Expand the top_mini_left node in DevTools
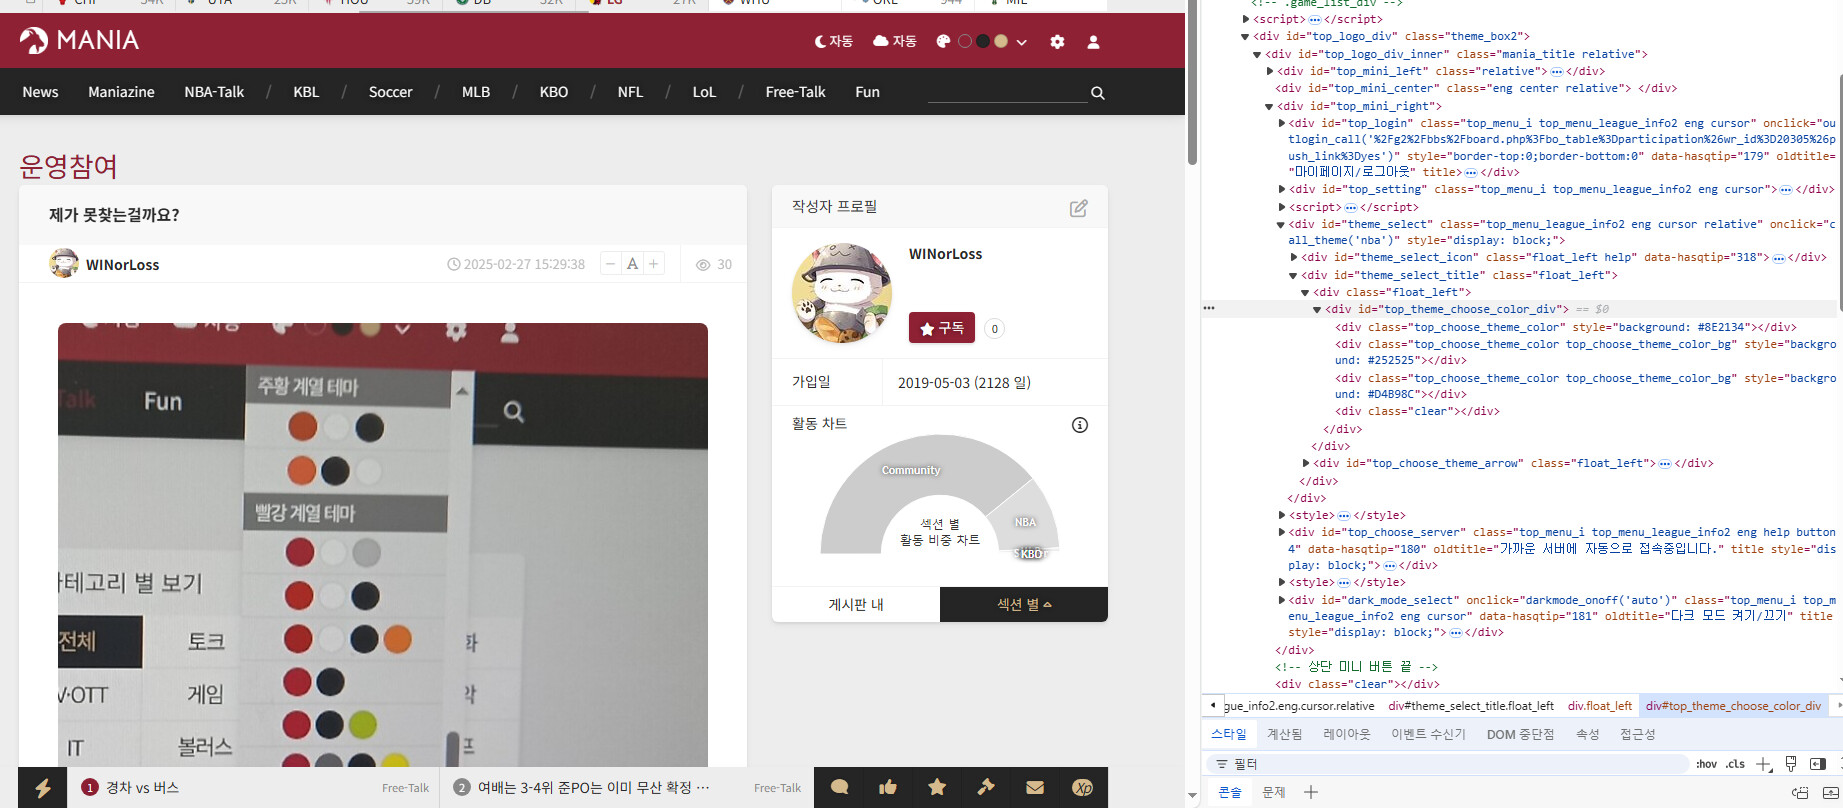The width and height of the screenshot is (1843, 808). 1270,71
